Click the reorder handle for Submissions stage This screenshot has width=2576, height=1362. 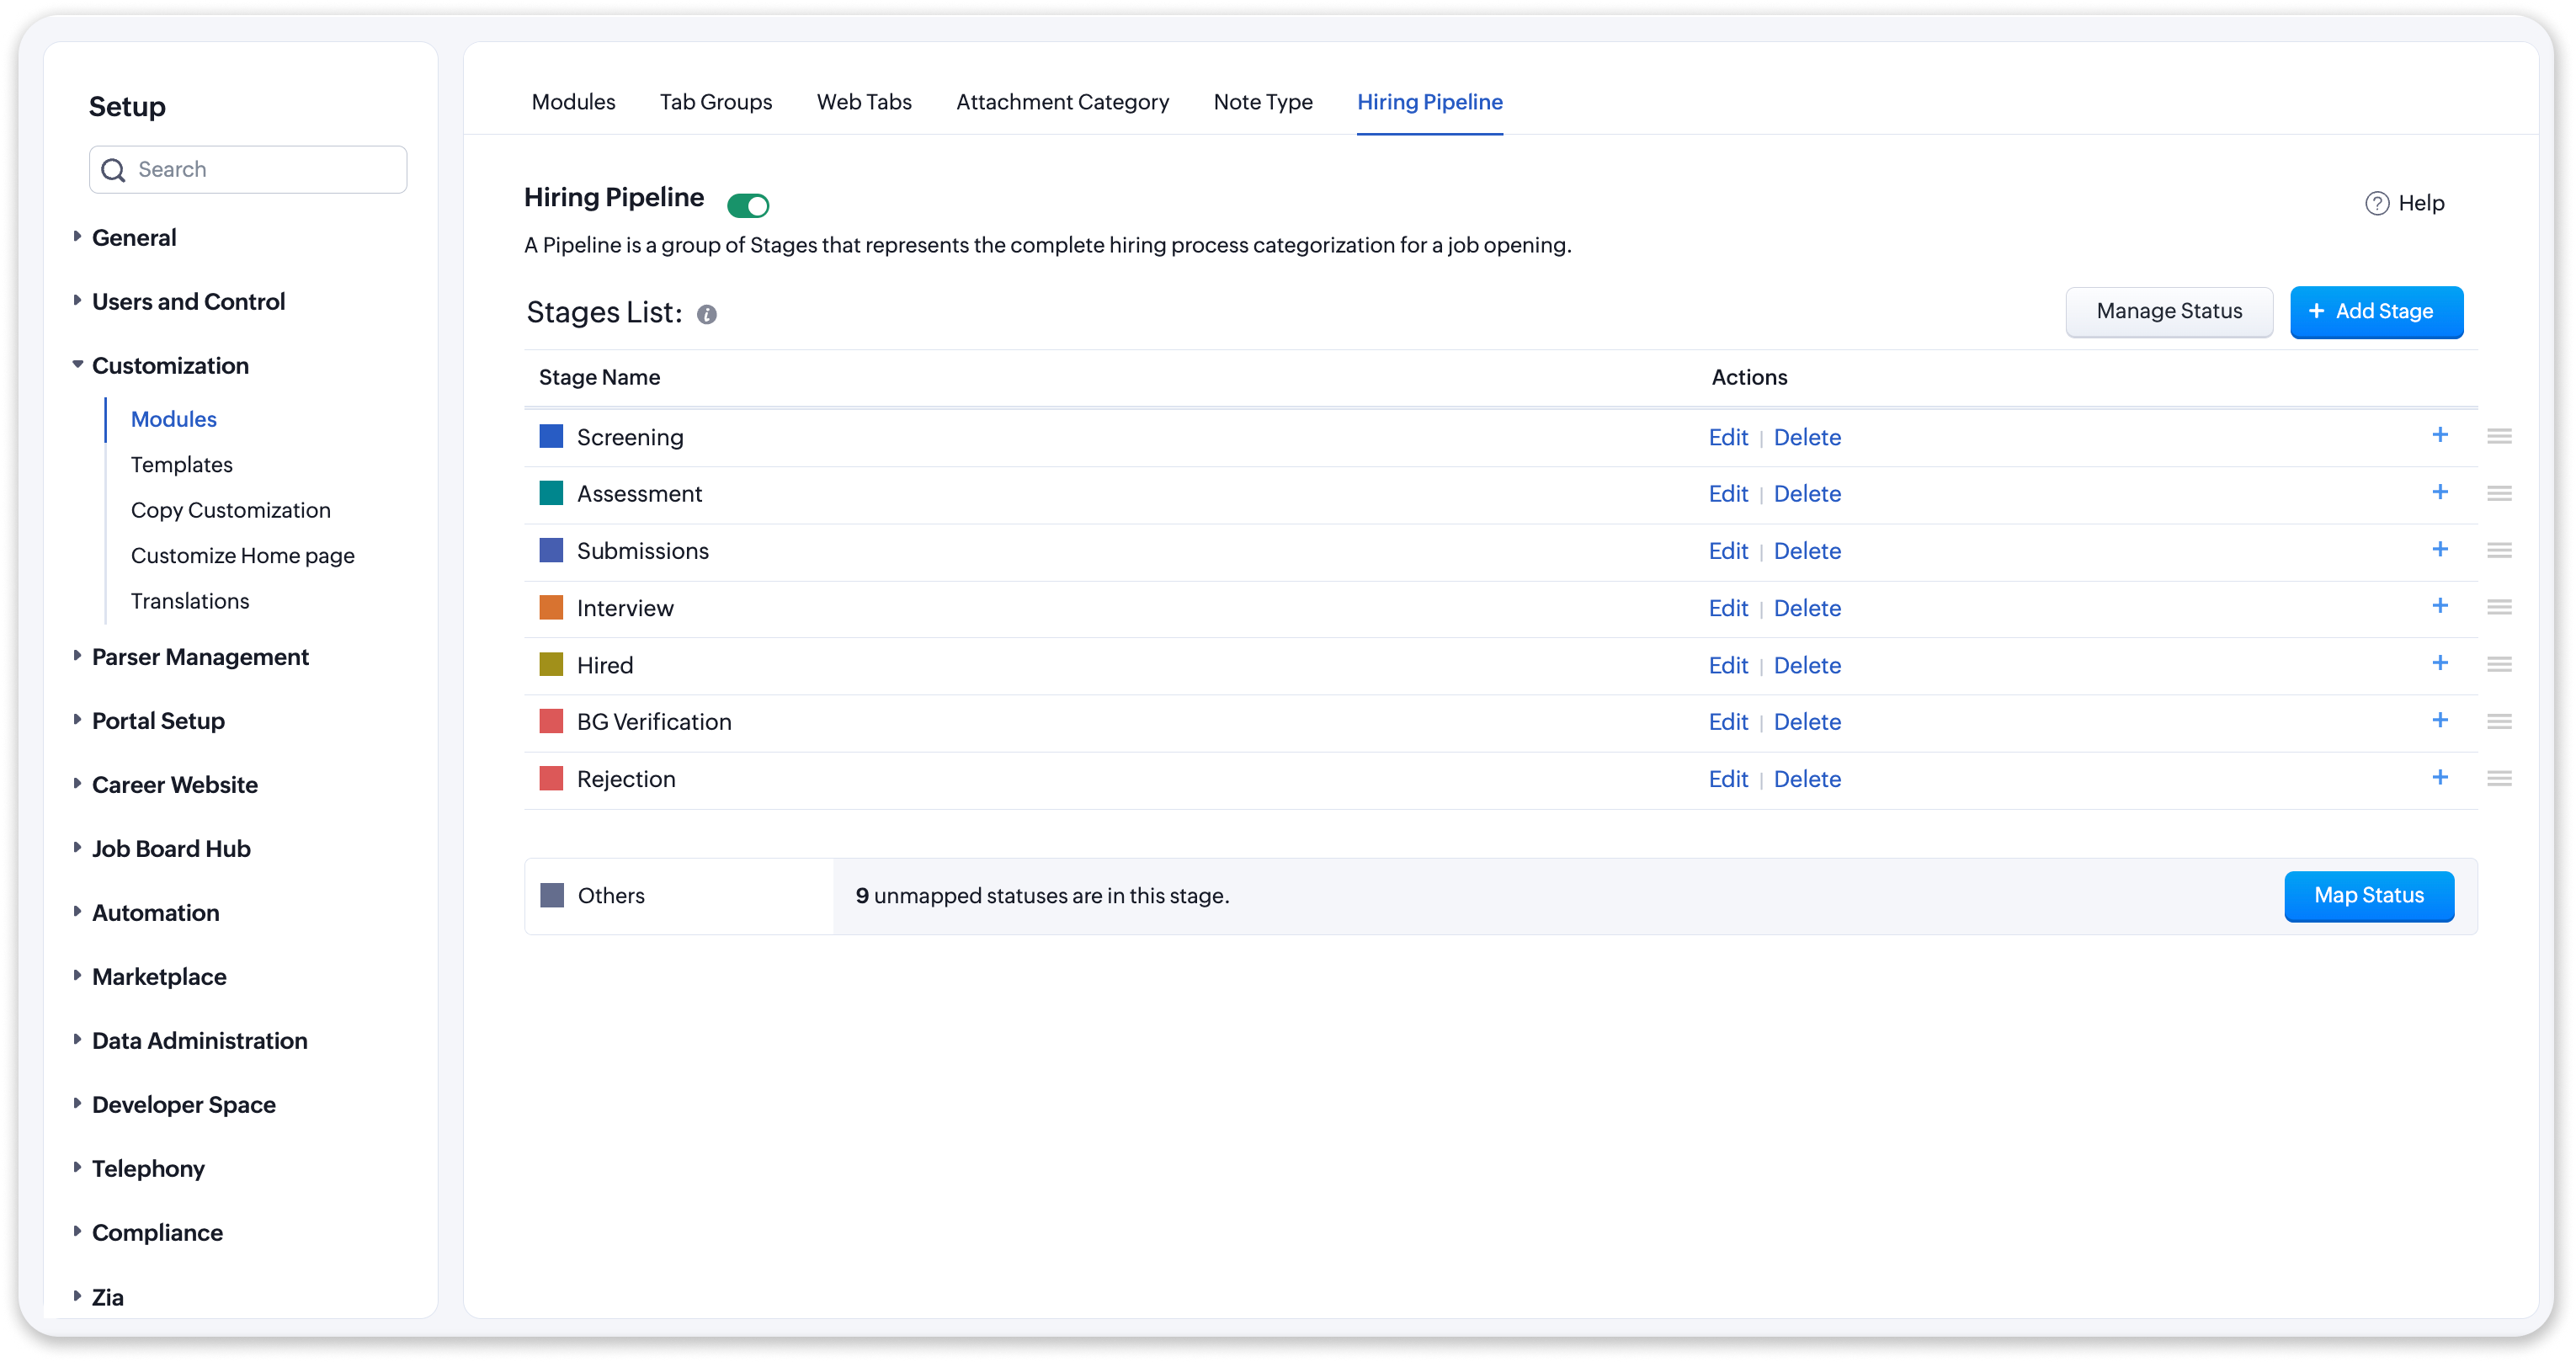tap(2500, 550)
